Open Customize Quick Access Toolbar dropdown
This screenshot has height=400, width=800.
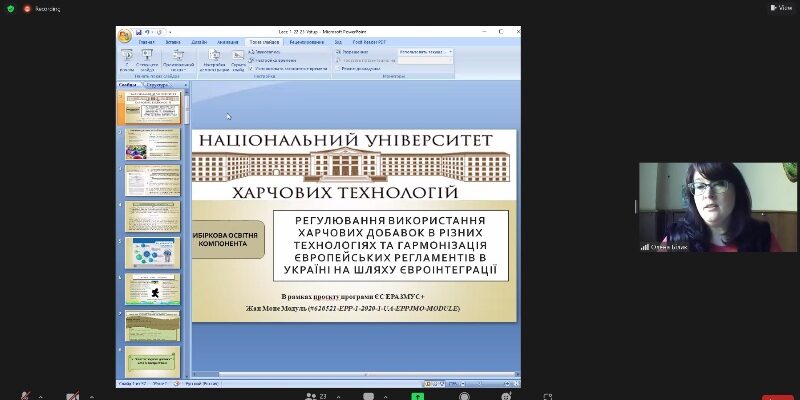click(170, 32)
